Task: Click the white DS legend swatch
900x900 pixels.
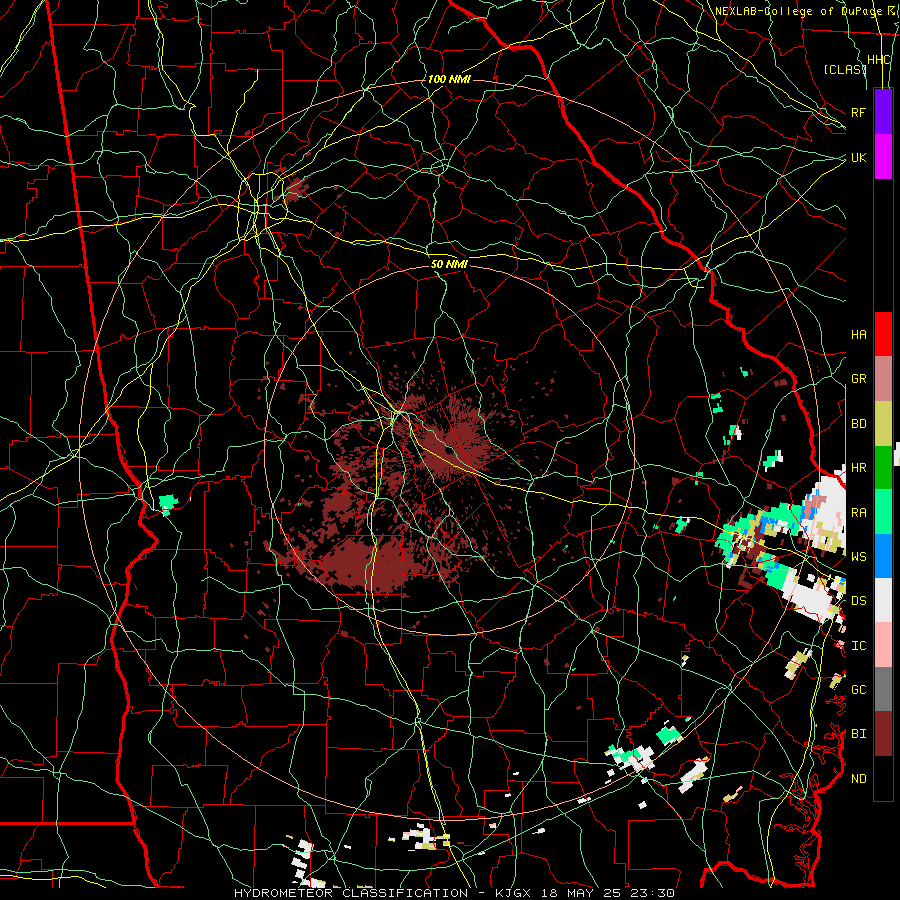Action: click(x=883, y=600)
